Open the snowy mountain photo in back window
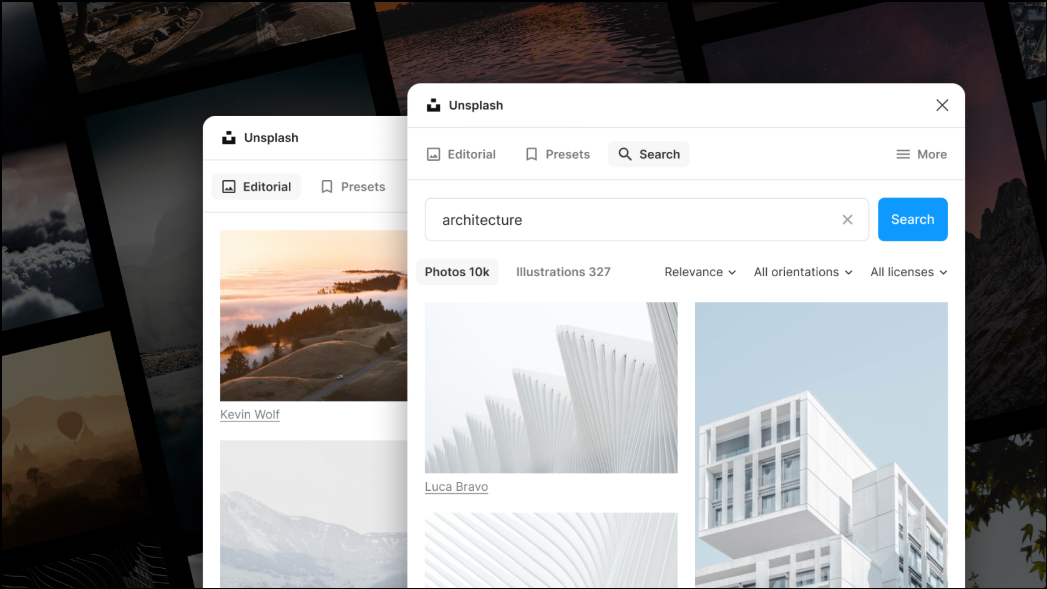 coord(313,514)
